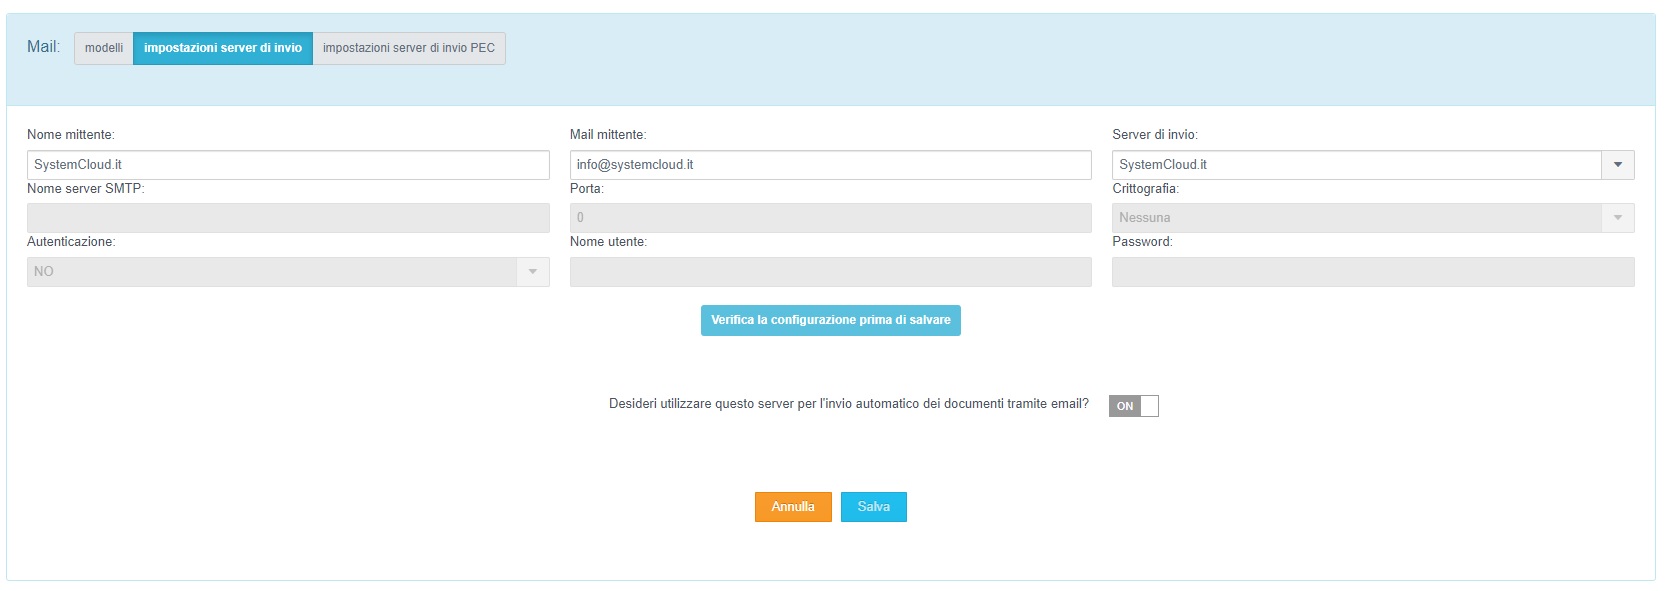Select the Nome server SMTP field

point(288,218)
